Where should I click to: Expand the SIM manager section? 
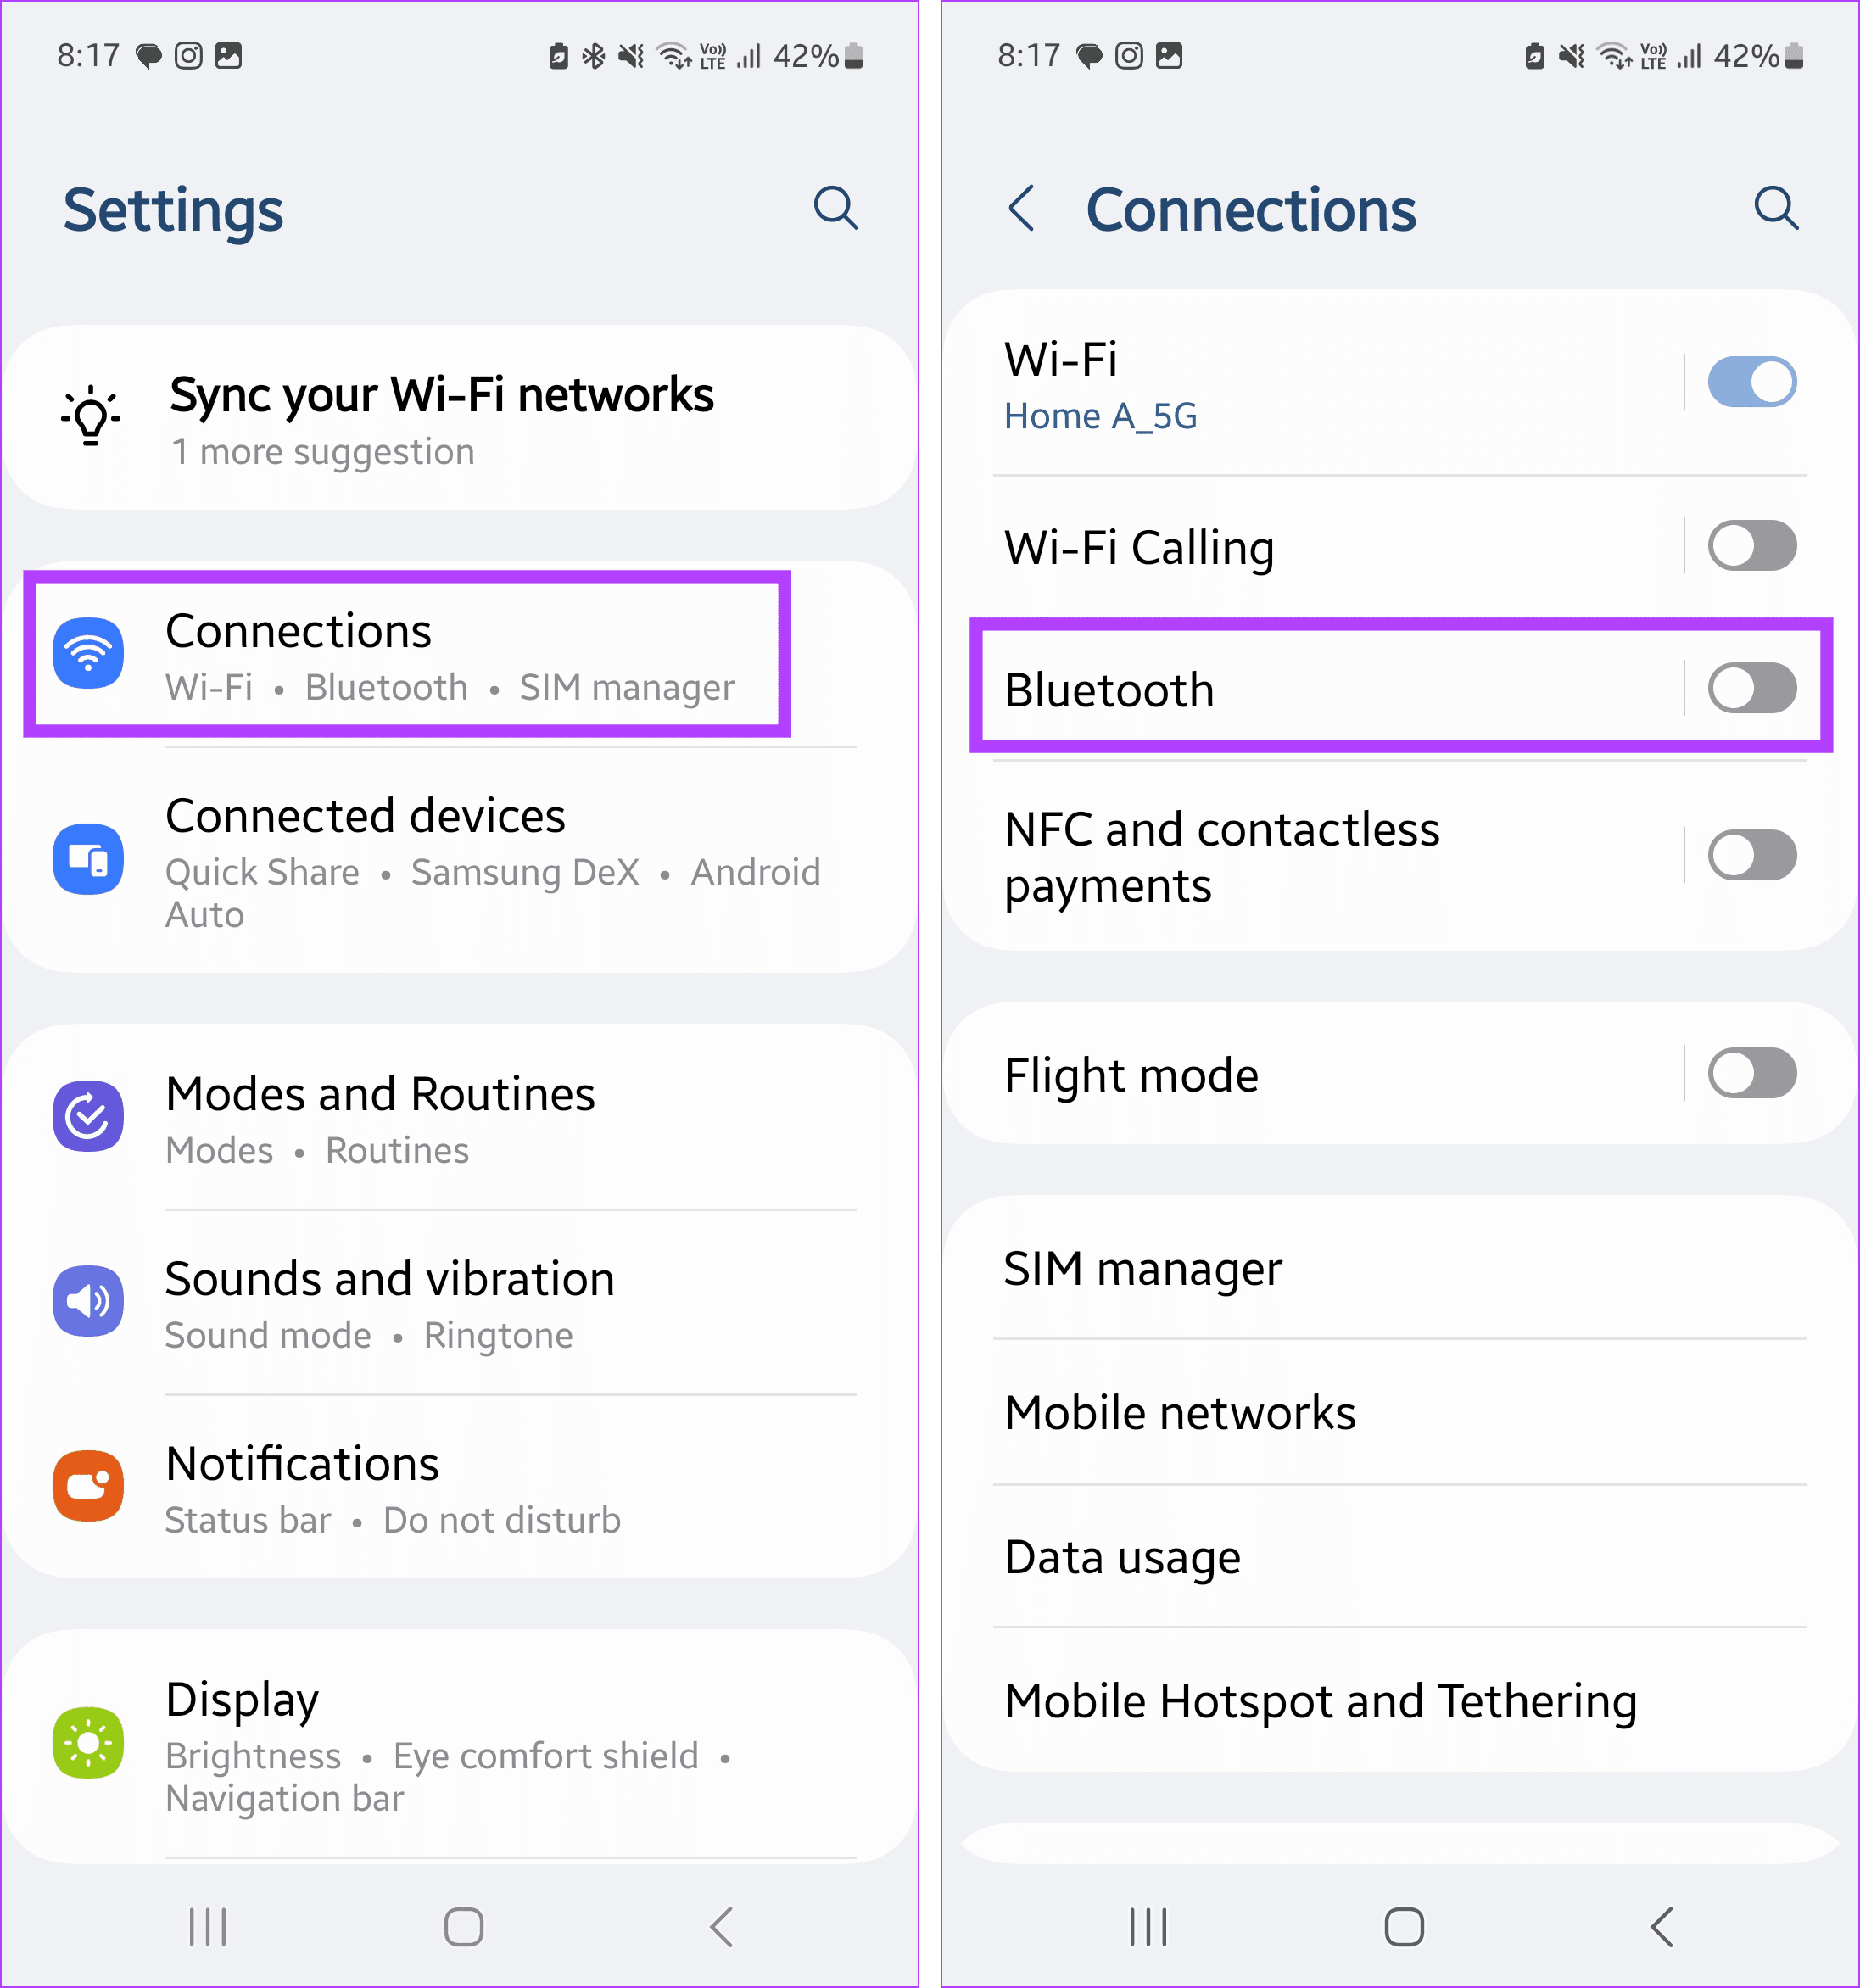1395,1268
